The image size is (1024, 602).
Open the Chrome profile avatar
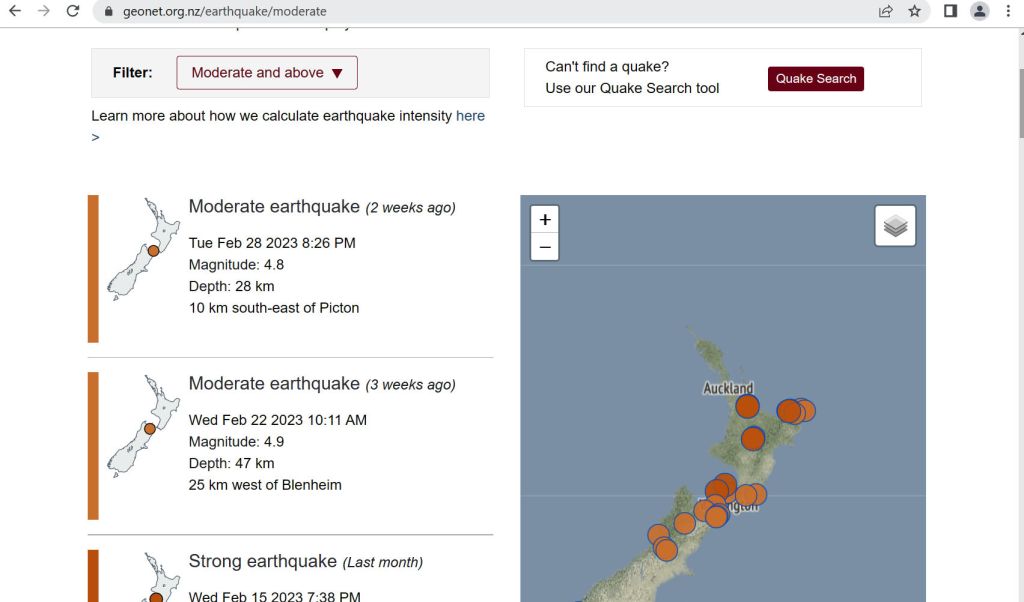click(x=980, y=11)
